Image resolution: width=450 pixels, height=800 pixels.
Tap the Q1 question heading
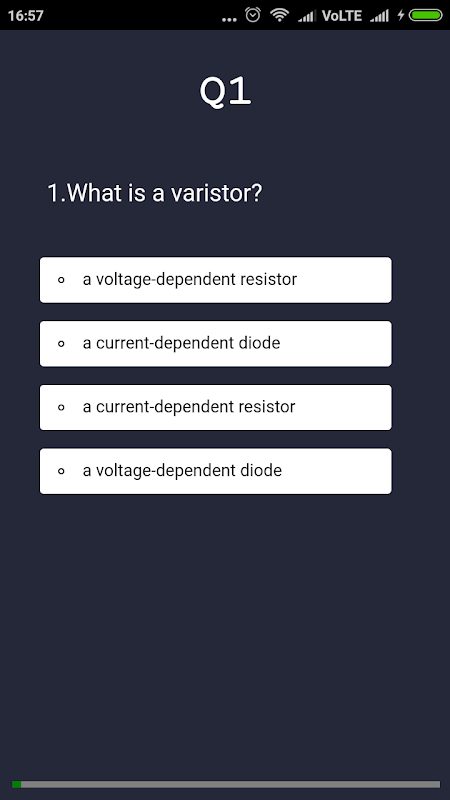pos(225,92)
